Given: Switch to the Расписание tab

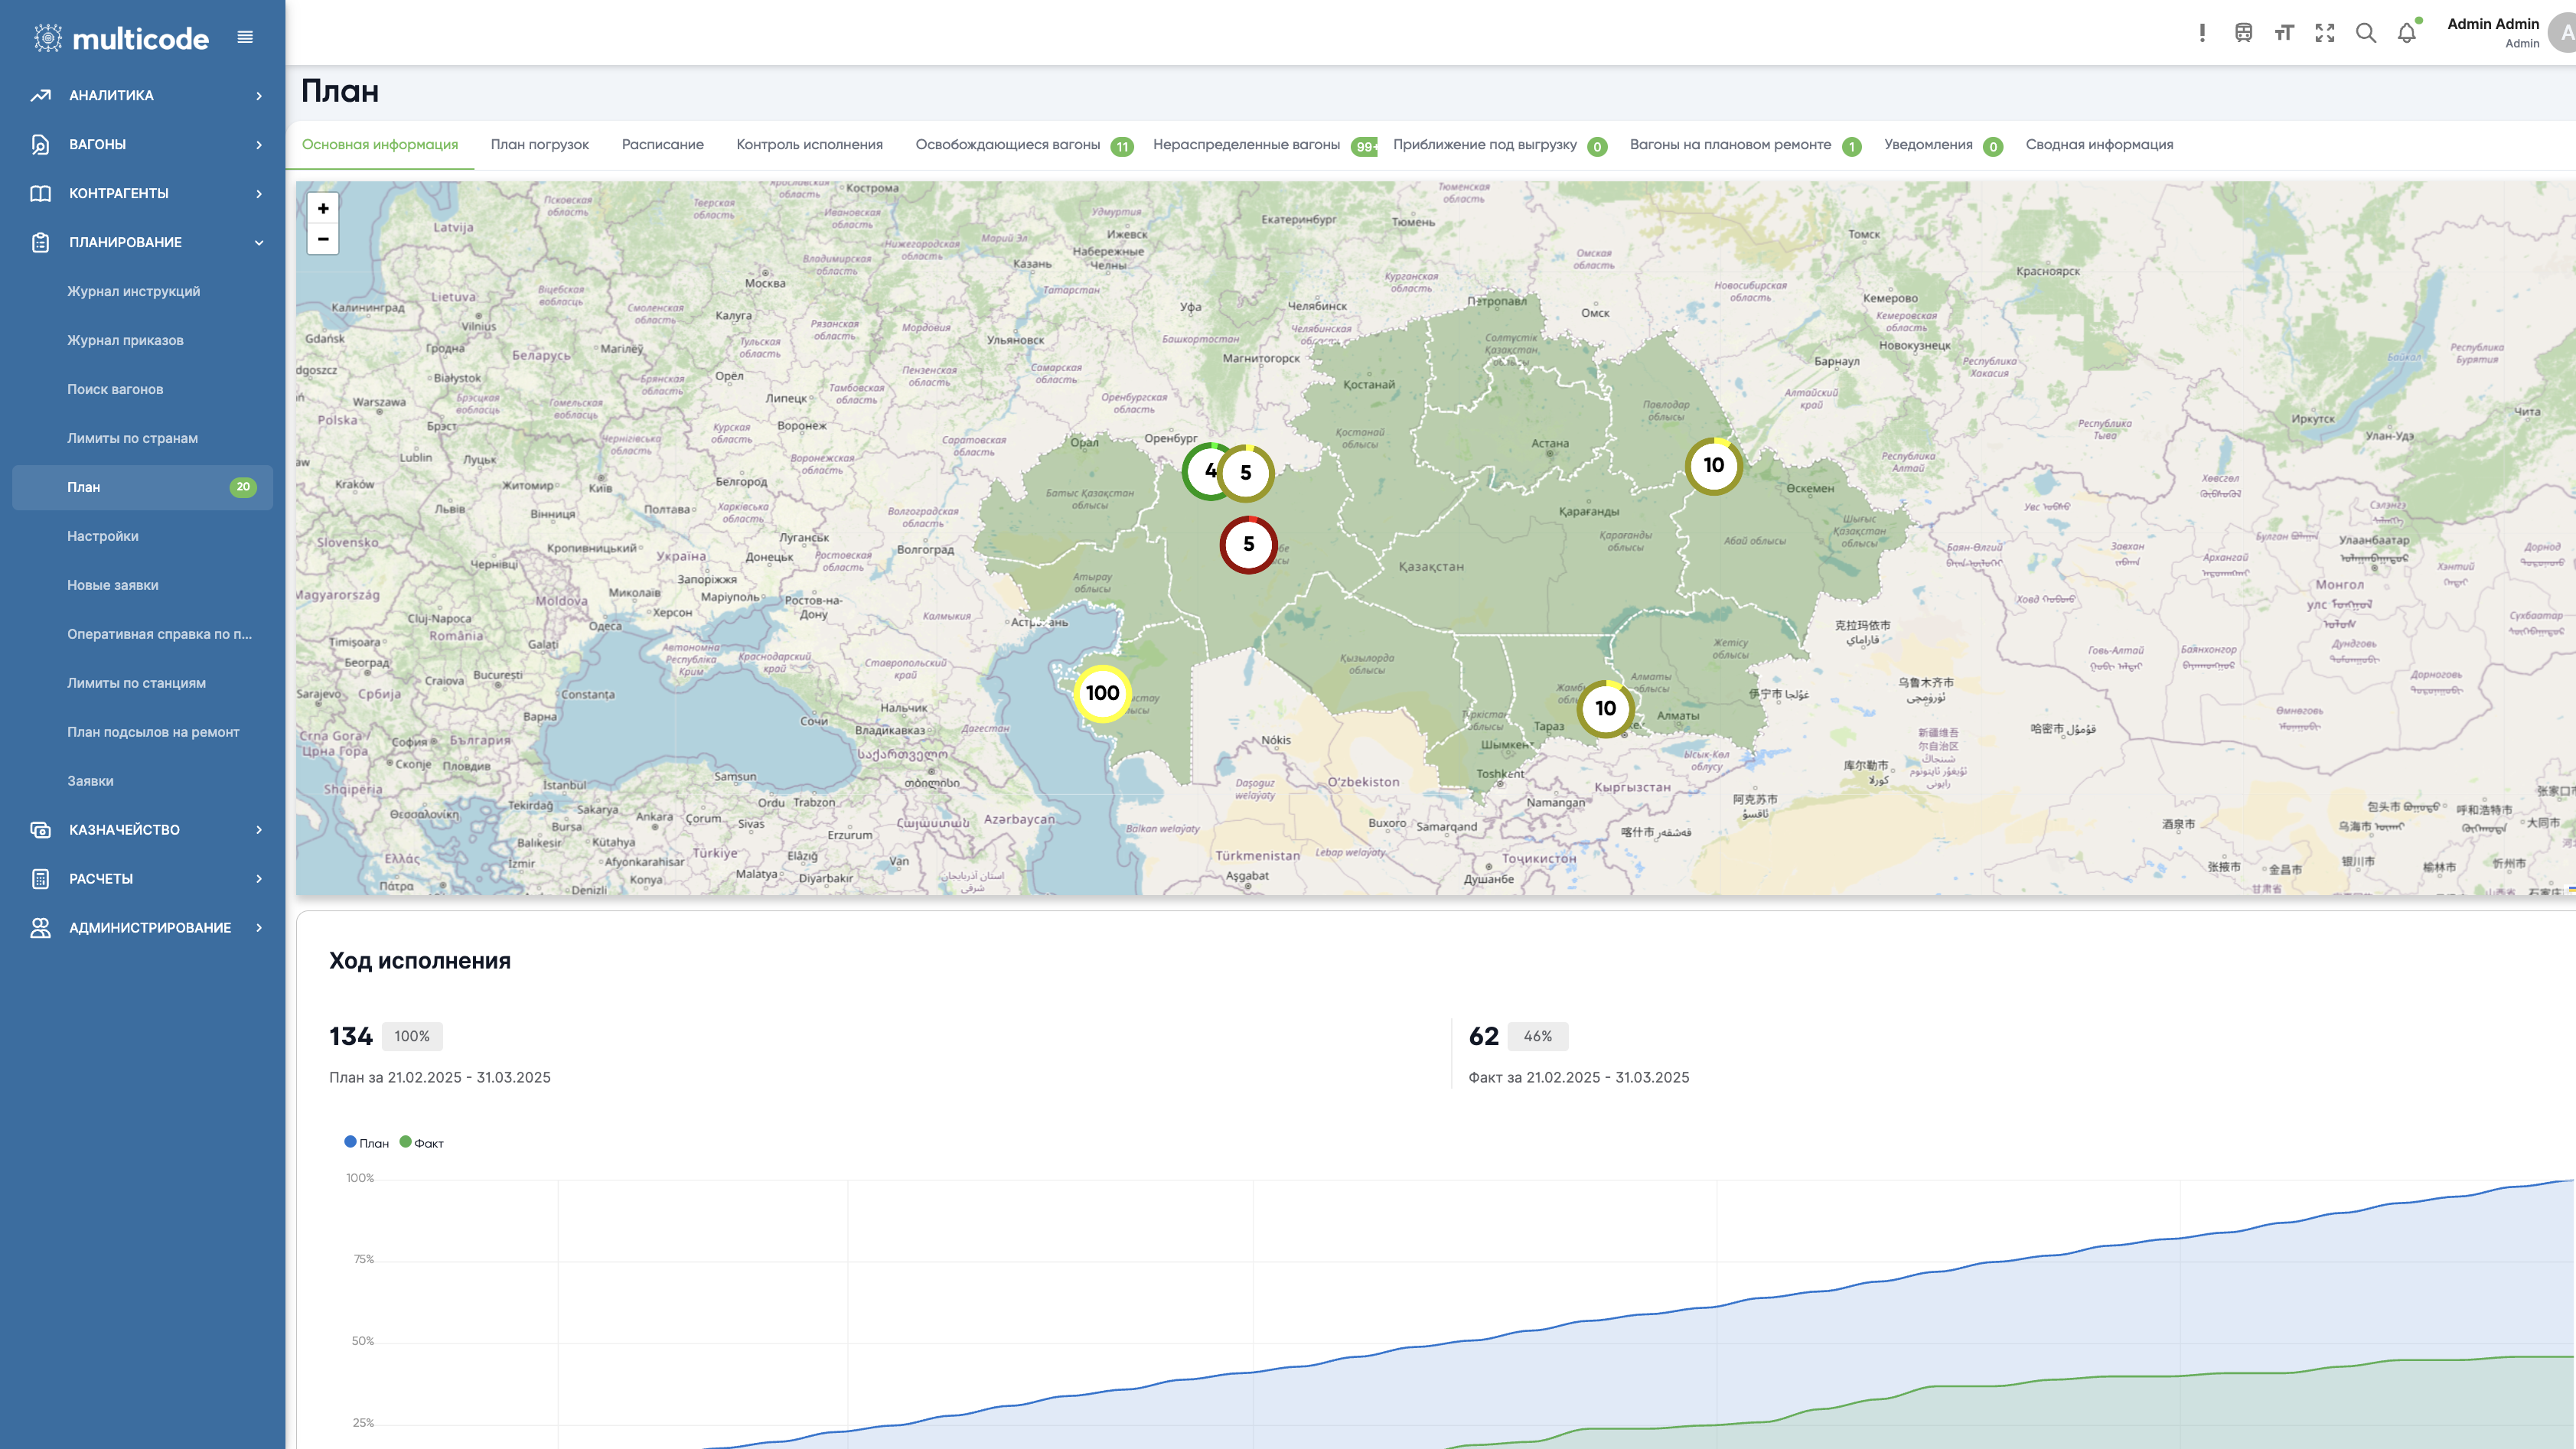Looking at the screenshot, I should 661,144.
